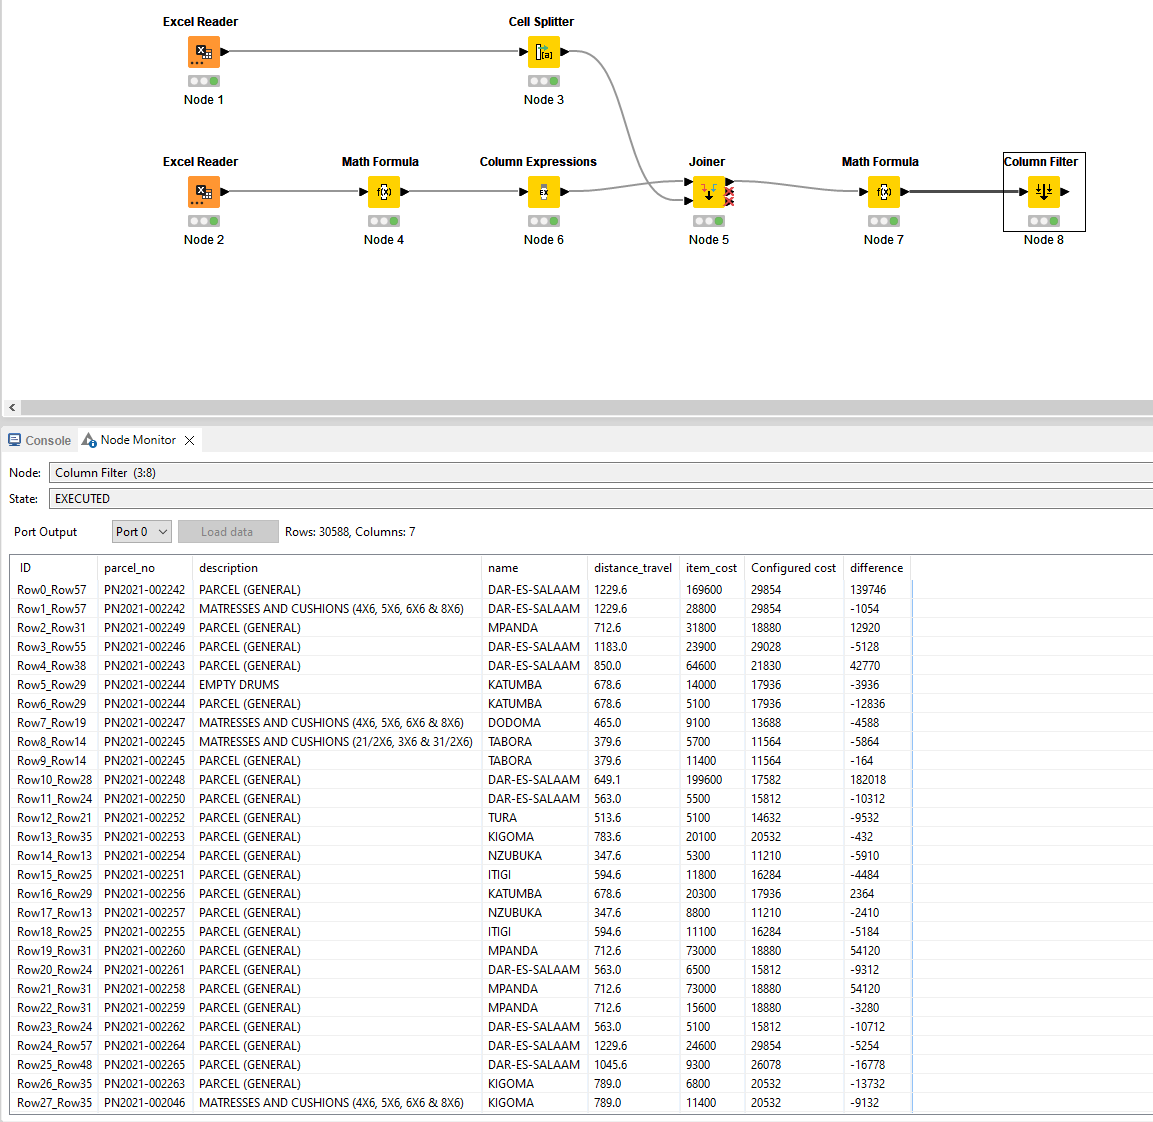This screenshot has height=1122, width=1153.
Task: Click the Node Monitor tab icon
Action: (89, 440)
